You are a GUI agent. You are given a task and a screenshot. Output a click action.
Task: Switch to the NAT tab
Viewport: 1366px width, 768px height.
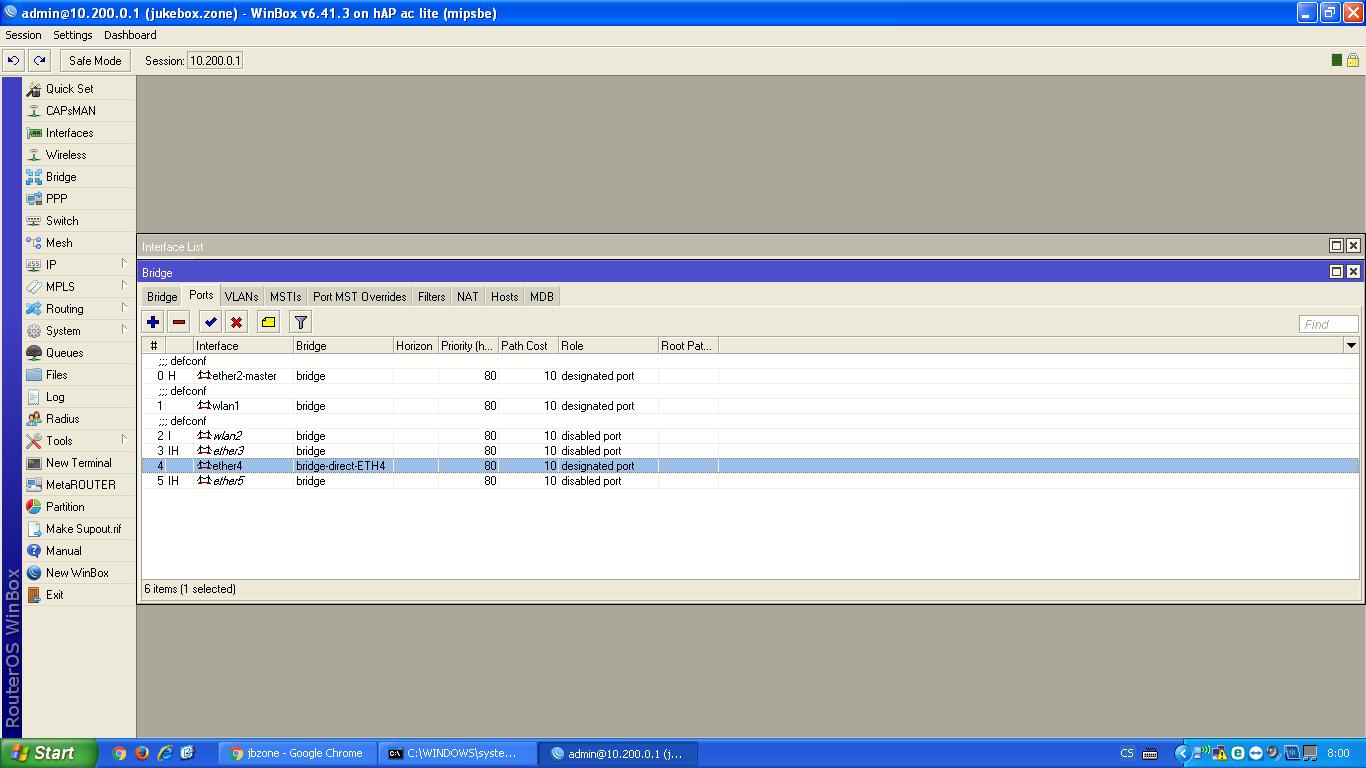click(x=468, y=297)
